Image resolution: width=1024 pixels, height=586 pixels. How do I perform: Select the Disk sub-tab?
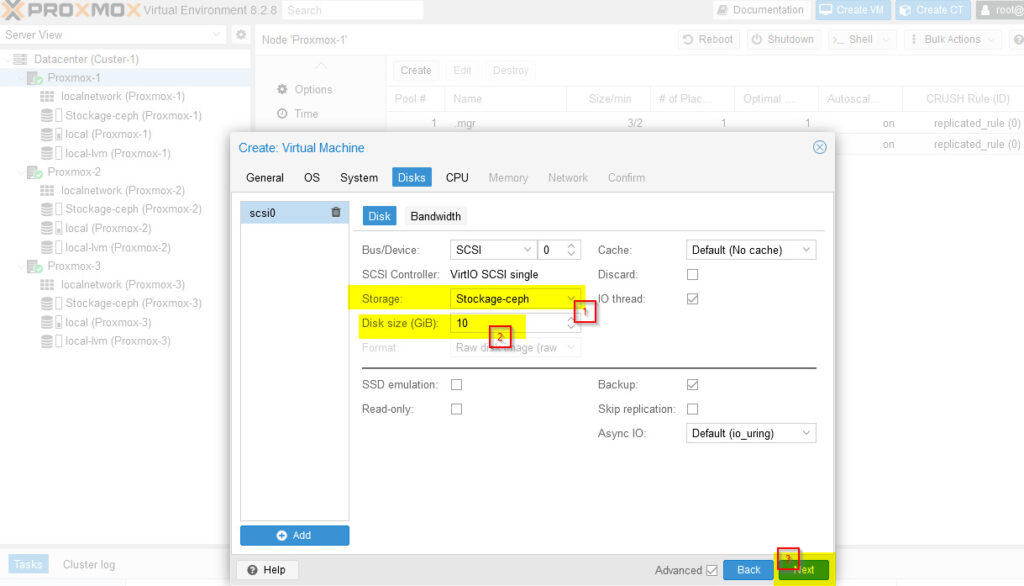tap(379, 216)
